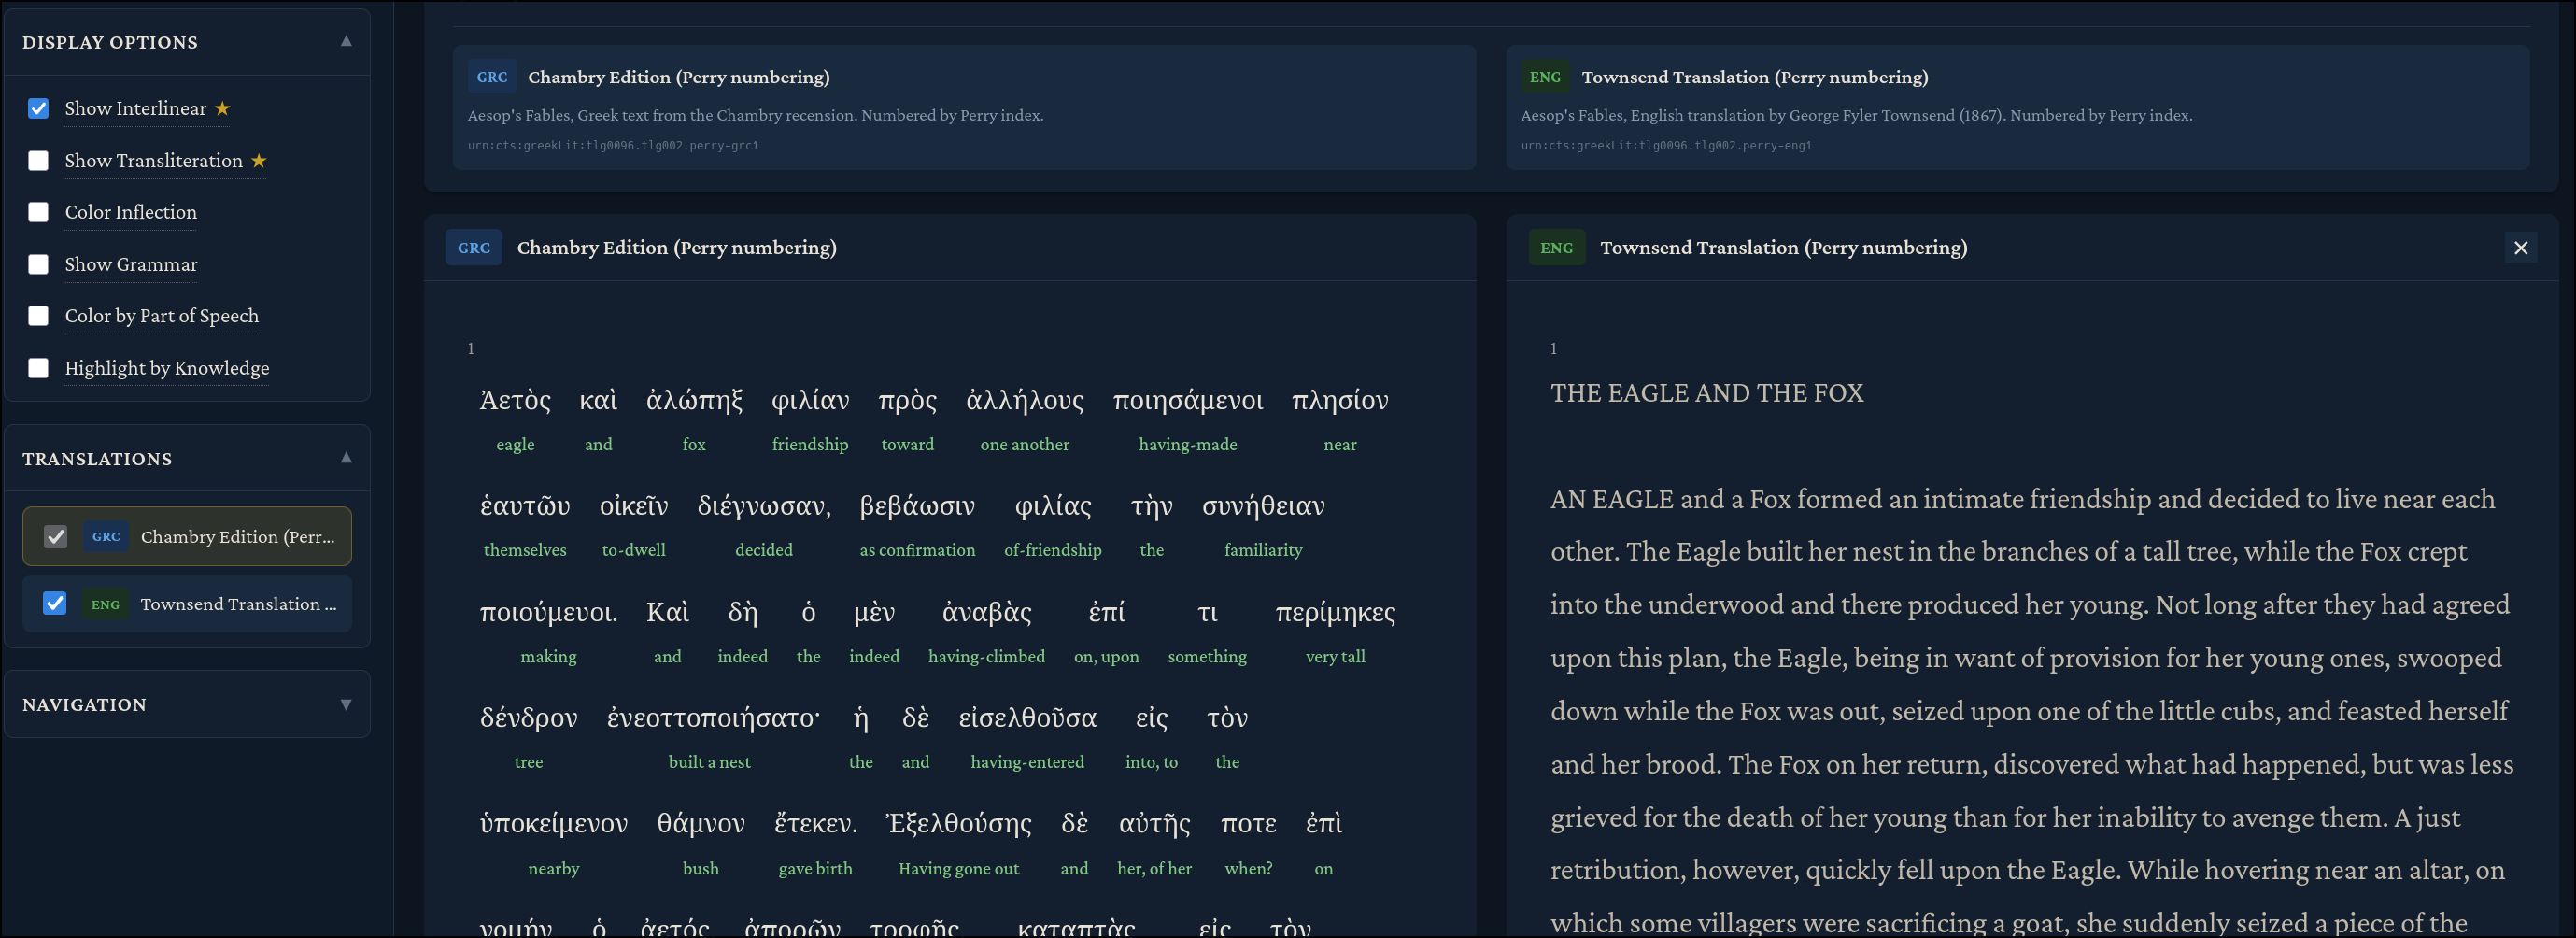Disable Show Interlinear

pos(38,108)
